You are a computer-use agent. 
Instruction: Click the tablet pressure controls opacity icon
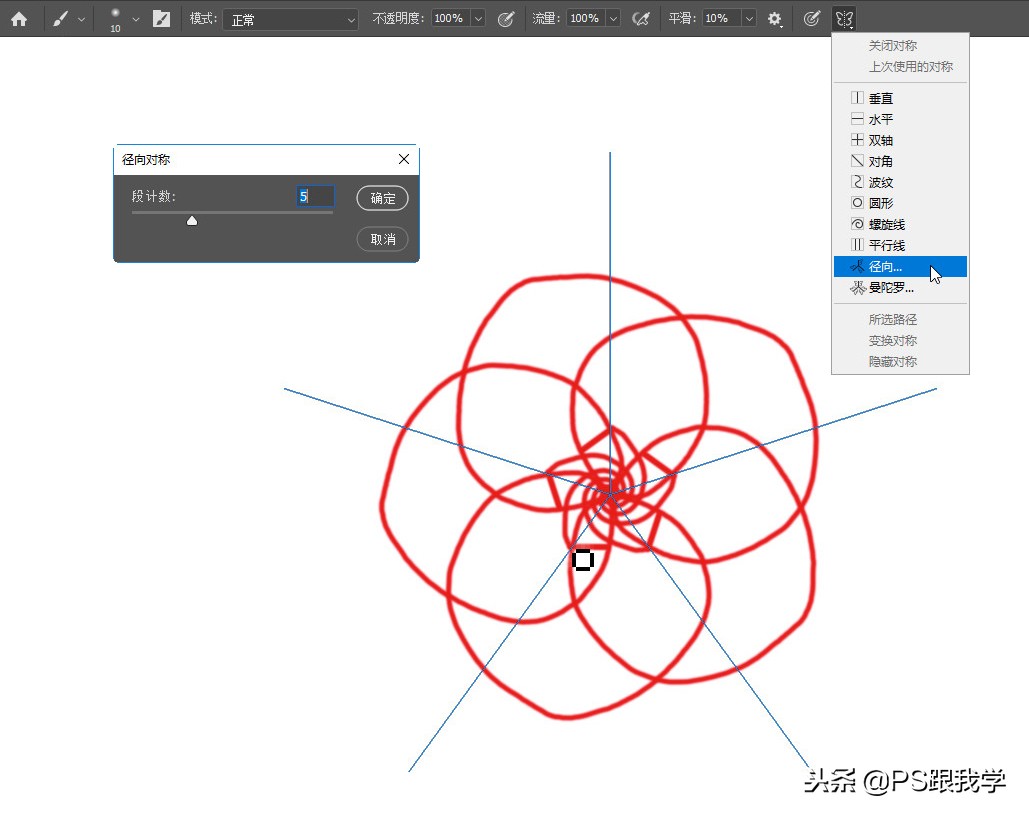coord(507,17)
